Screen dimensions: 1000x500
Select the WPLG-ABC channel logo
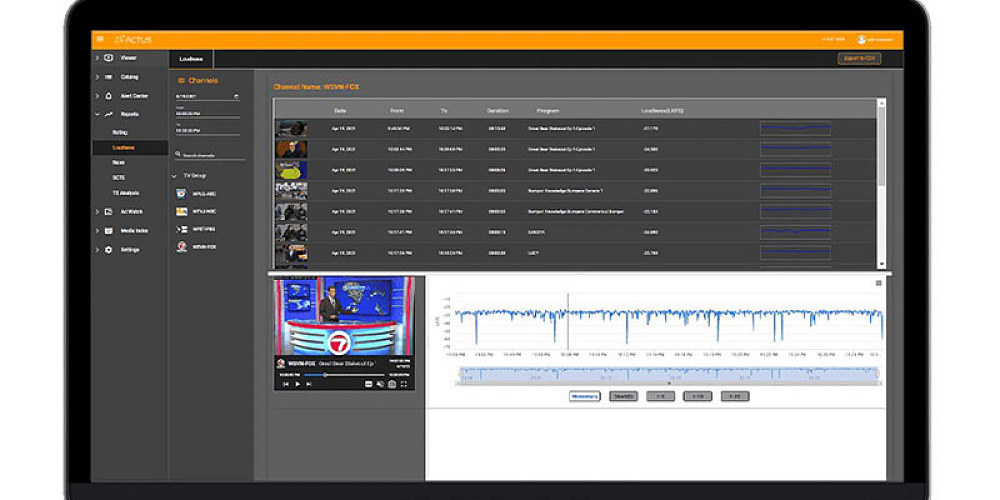[181, 194]
